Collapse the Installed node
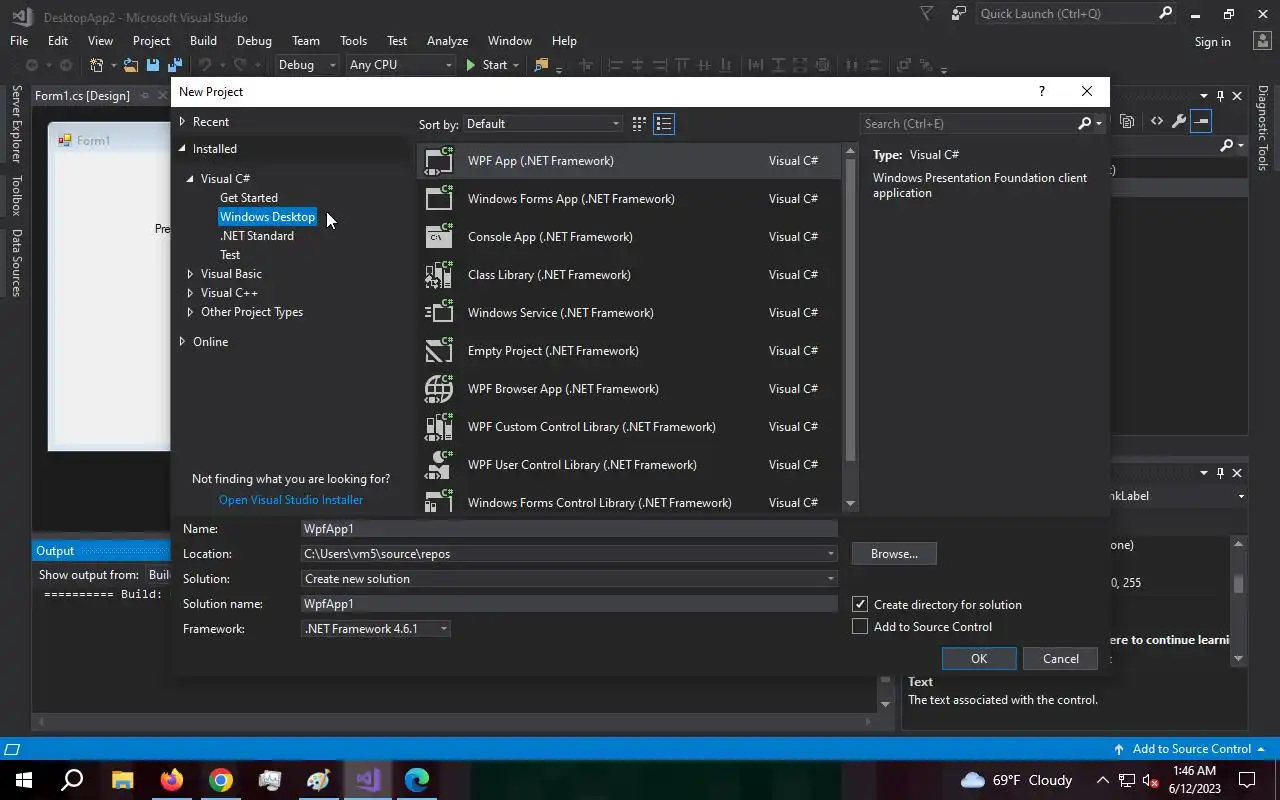The width and height of the screenshot is (1280, 800). (x=182, y=148)
